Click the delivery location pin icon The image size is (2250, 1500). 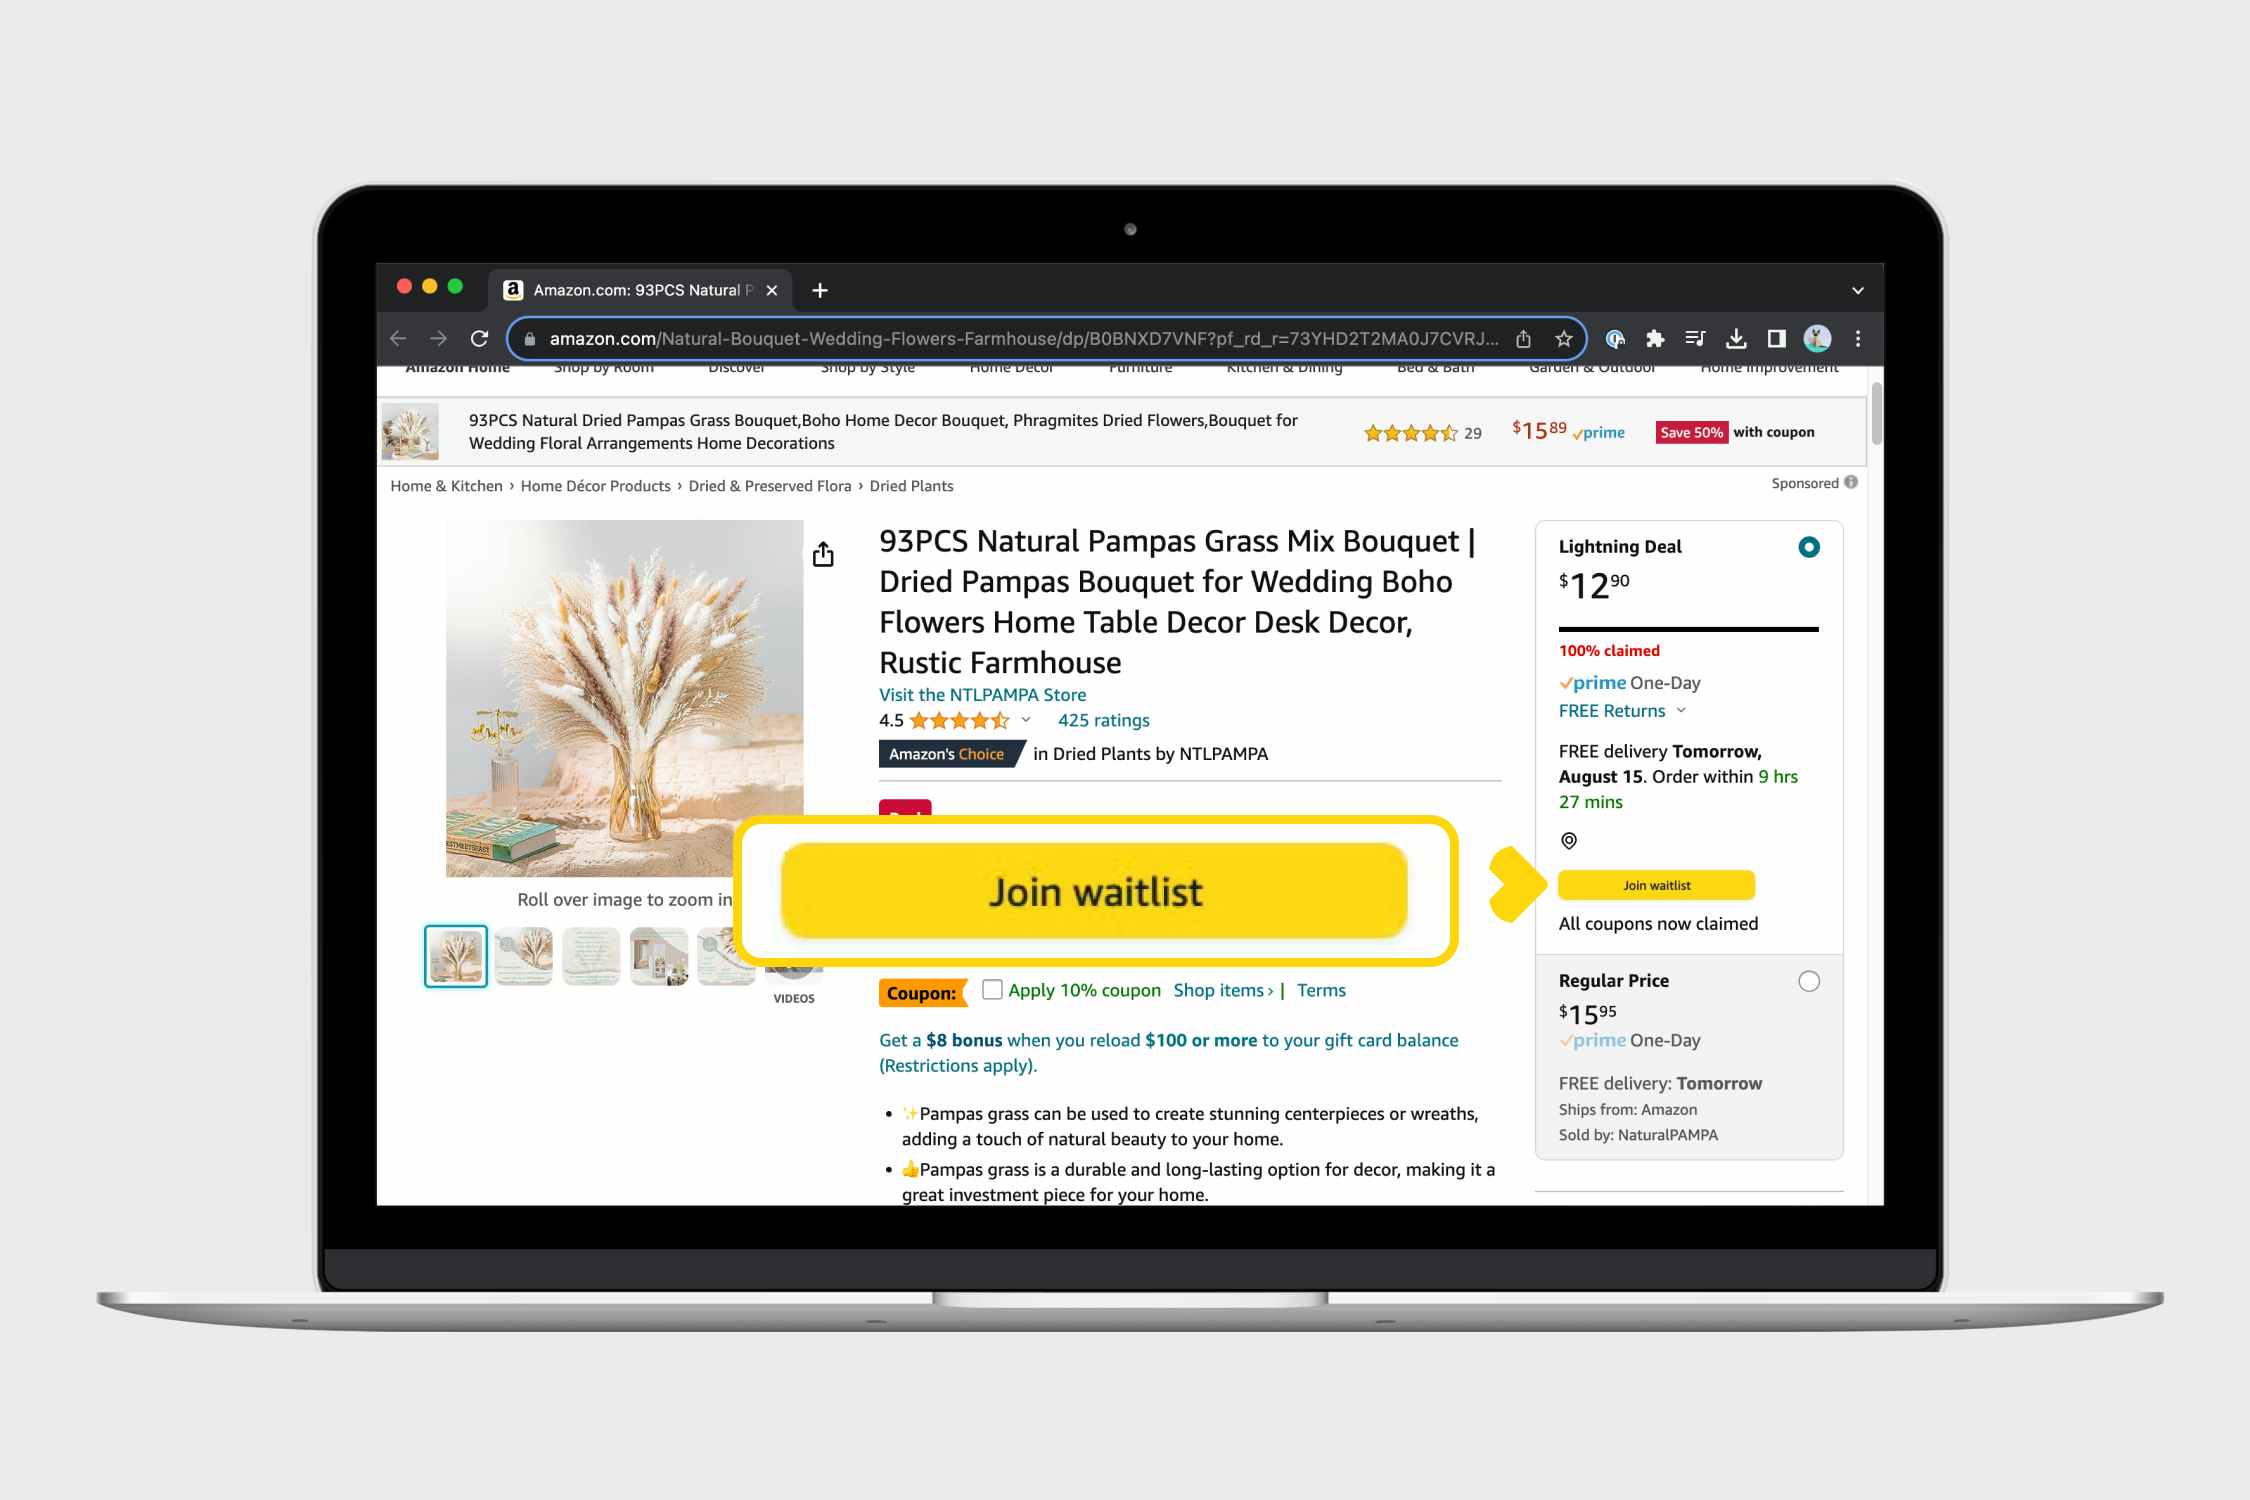pyautogui.click(x=1569, y=841)
